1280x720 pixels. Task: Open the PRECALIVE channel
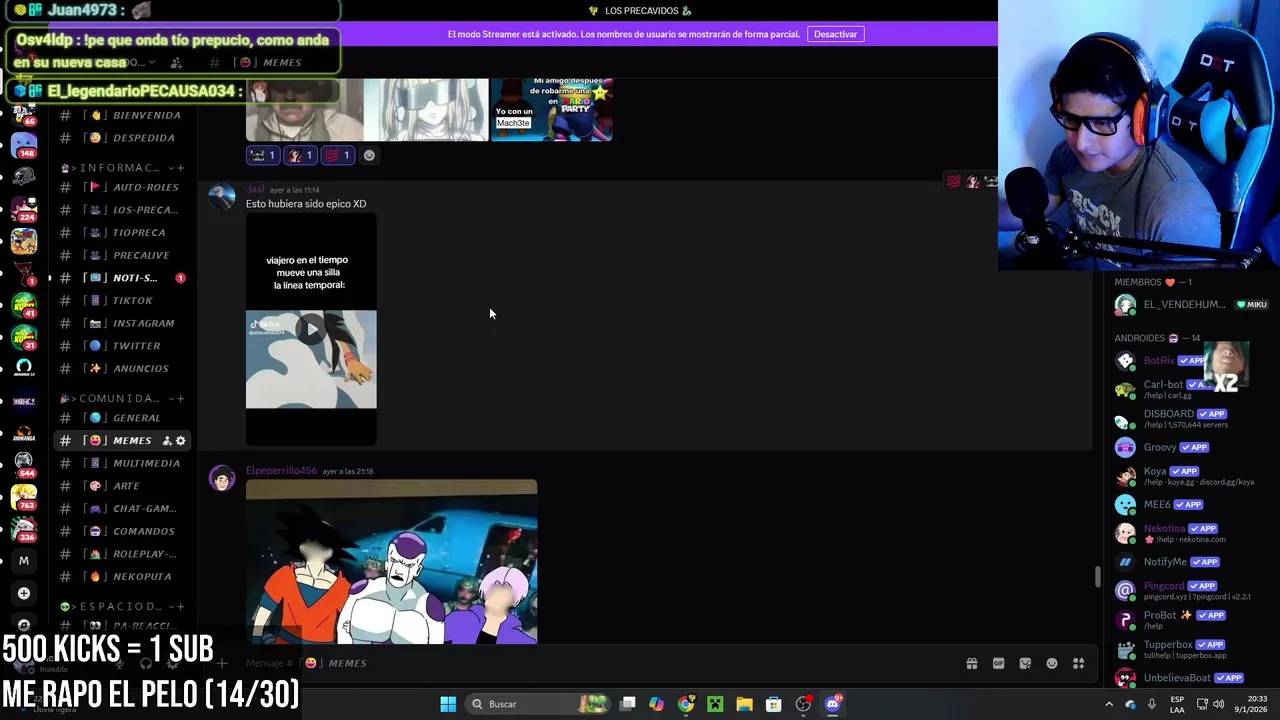coord(122,255)
